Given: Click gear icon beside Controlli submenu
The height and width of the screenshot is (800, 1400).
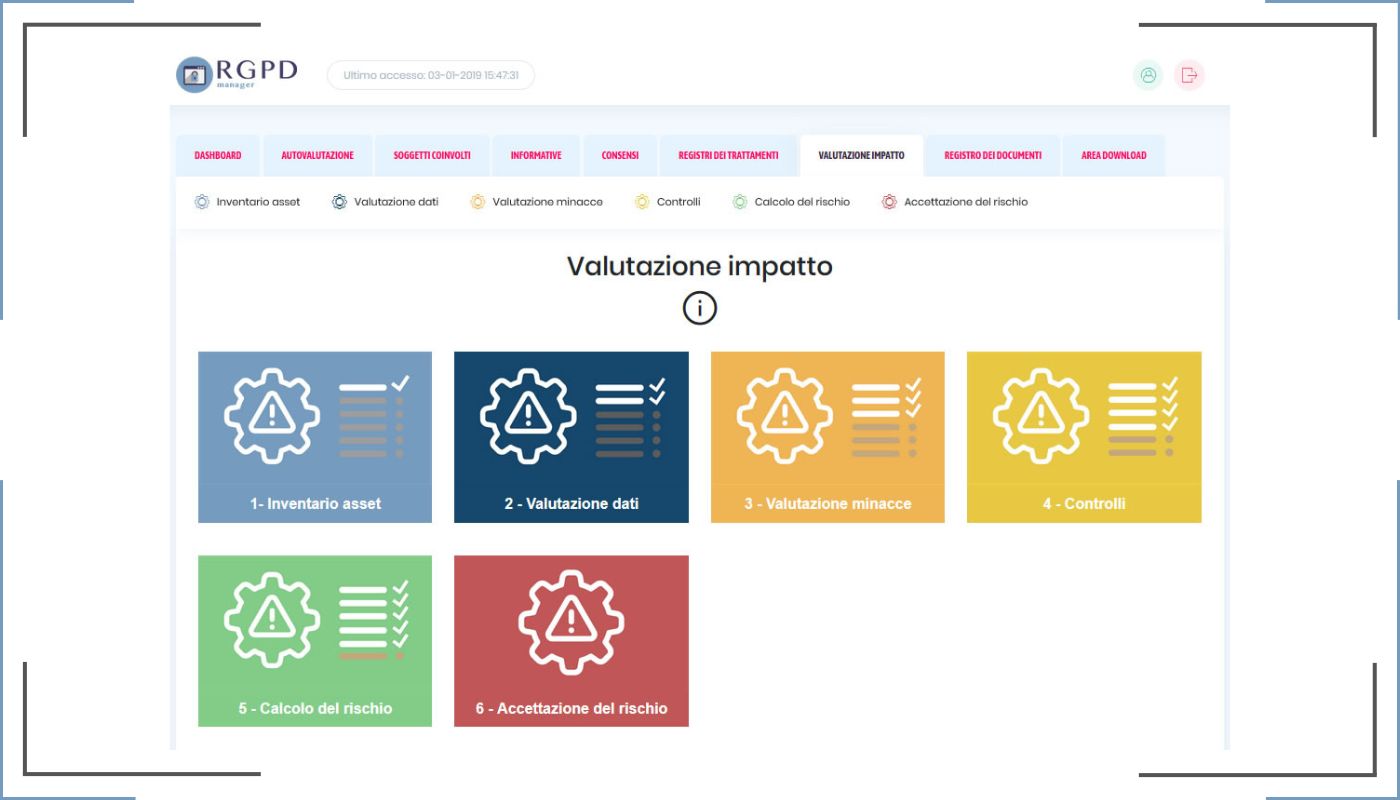Looking at the screenshot, I should 642,202.
